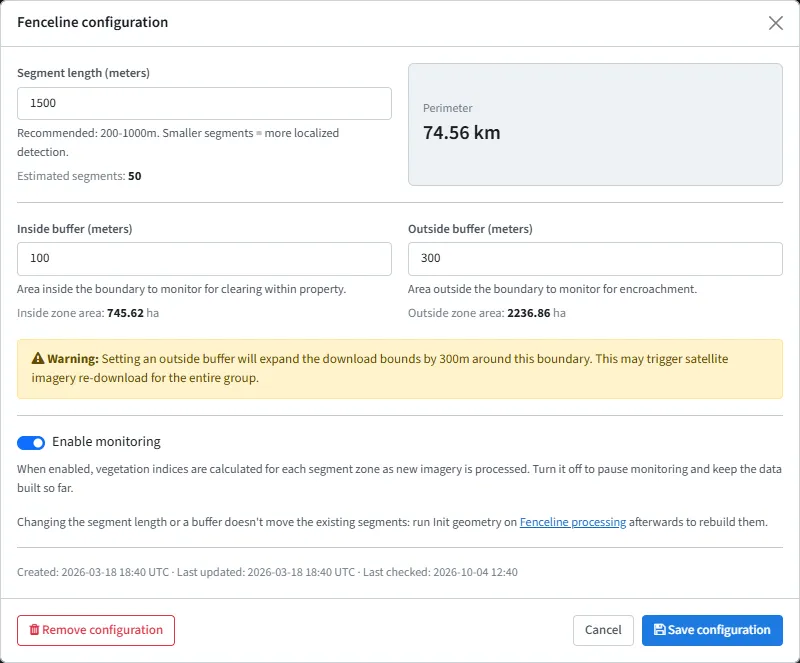Click the Outside buffer (meters) label

470,229
